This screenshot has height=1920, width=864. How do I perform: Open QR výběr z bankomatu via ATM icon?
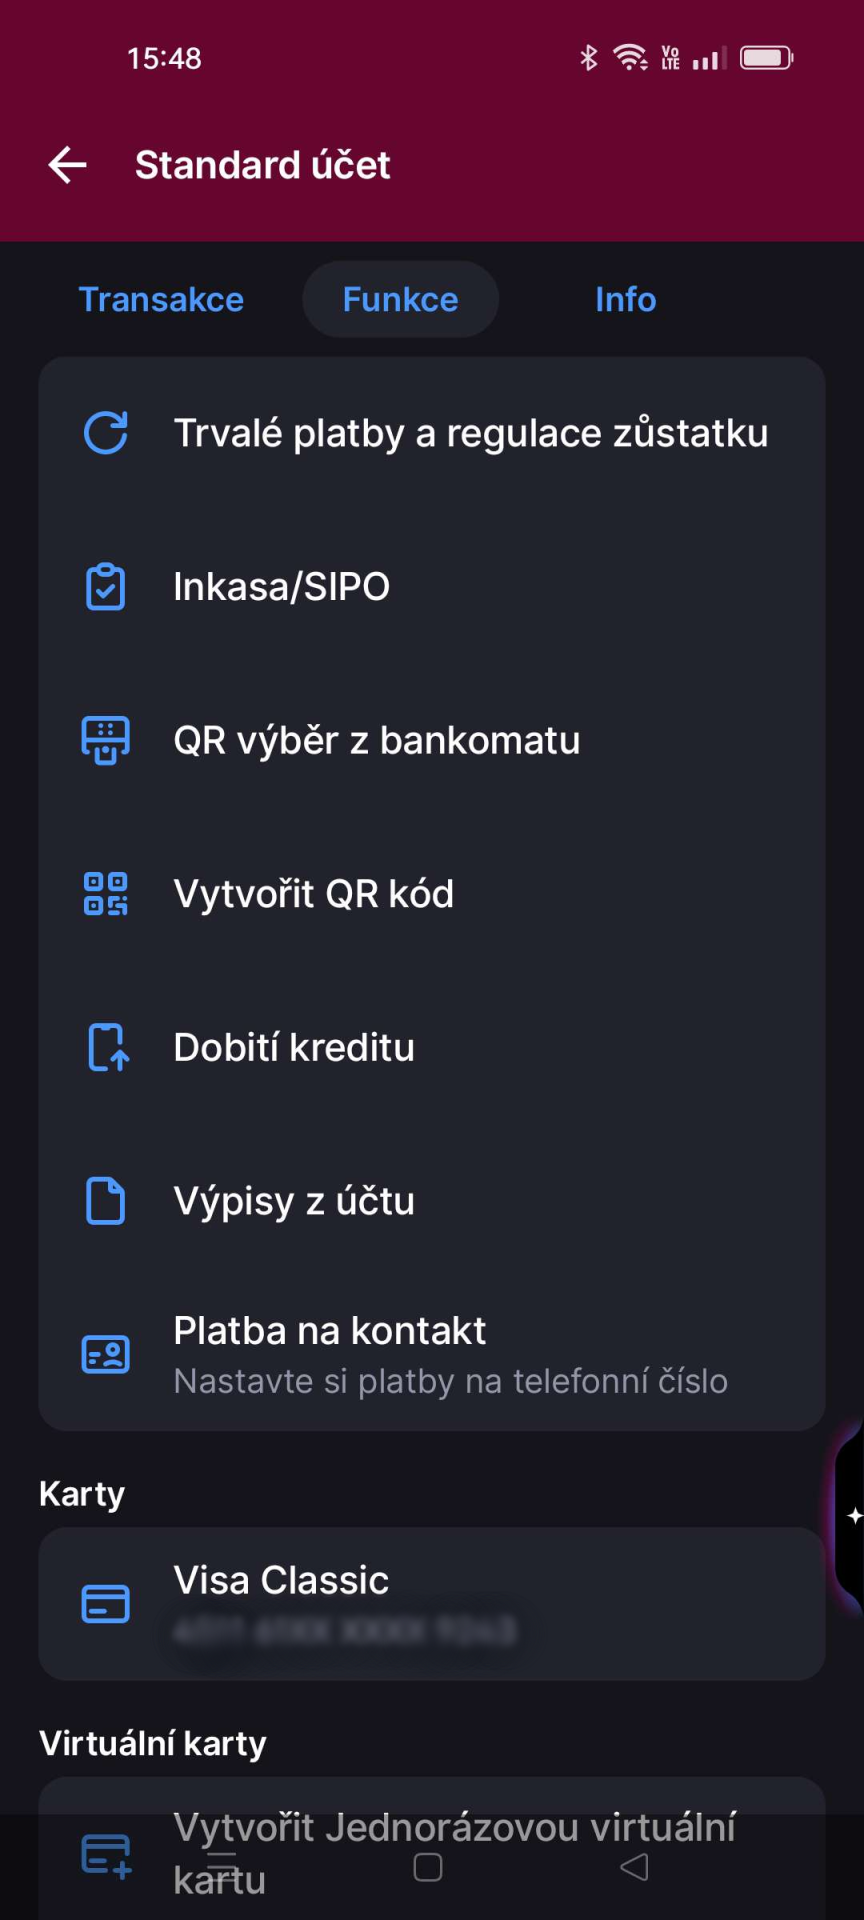(x=106, y=740)
